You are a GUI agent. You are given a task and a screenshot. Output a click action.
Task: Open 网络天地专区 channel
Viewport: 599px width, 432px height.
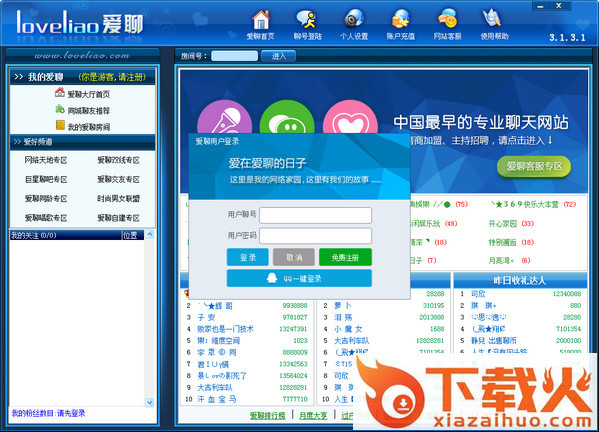46,160
